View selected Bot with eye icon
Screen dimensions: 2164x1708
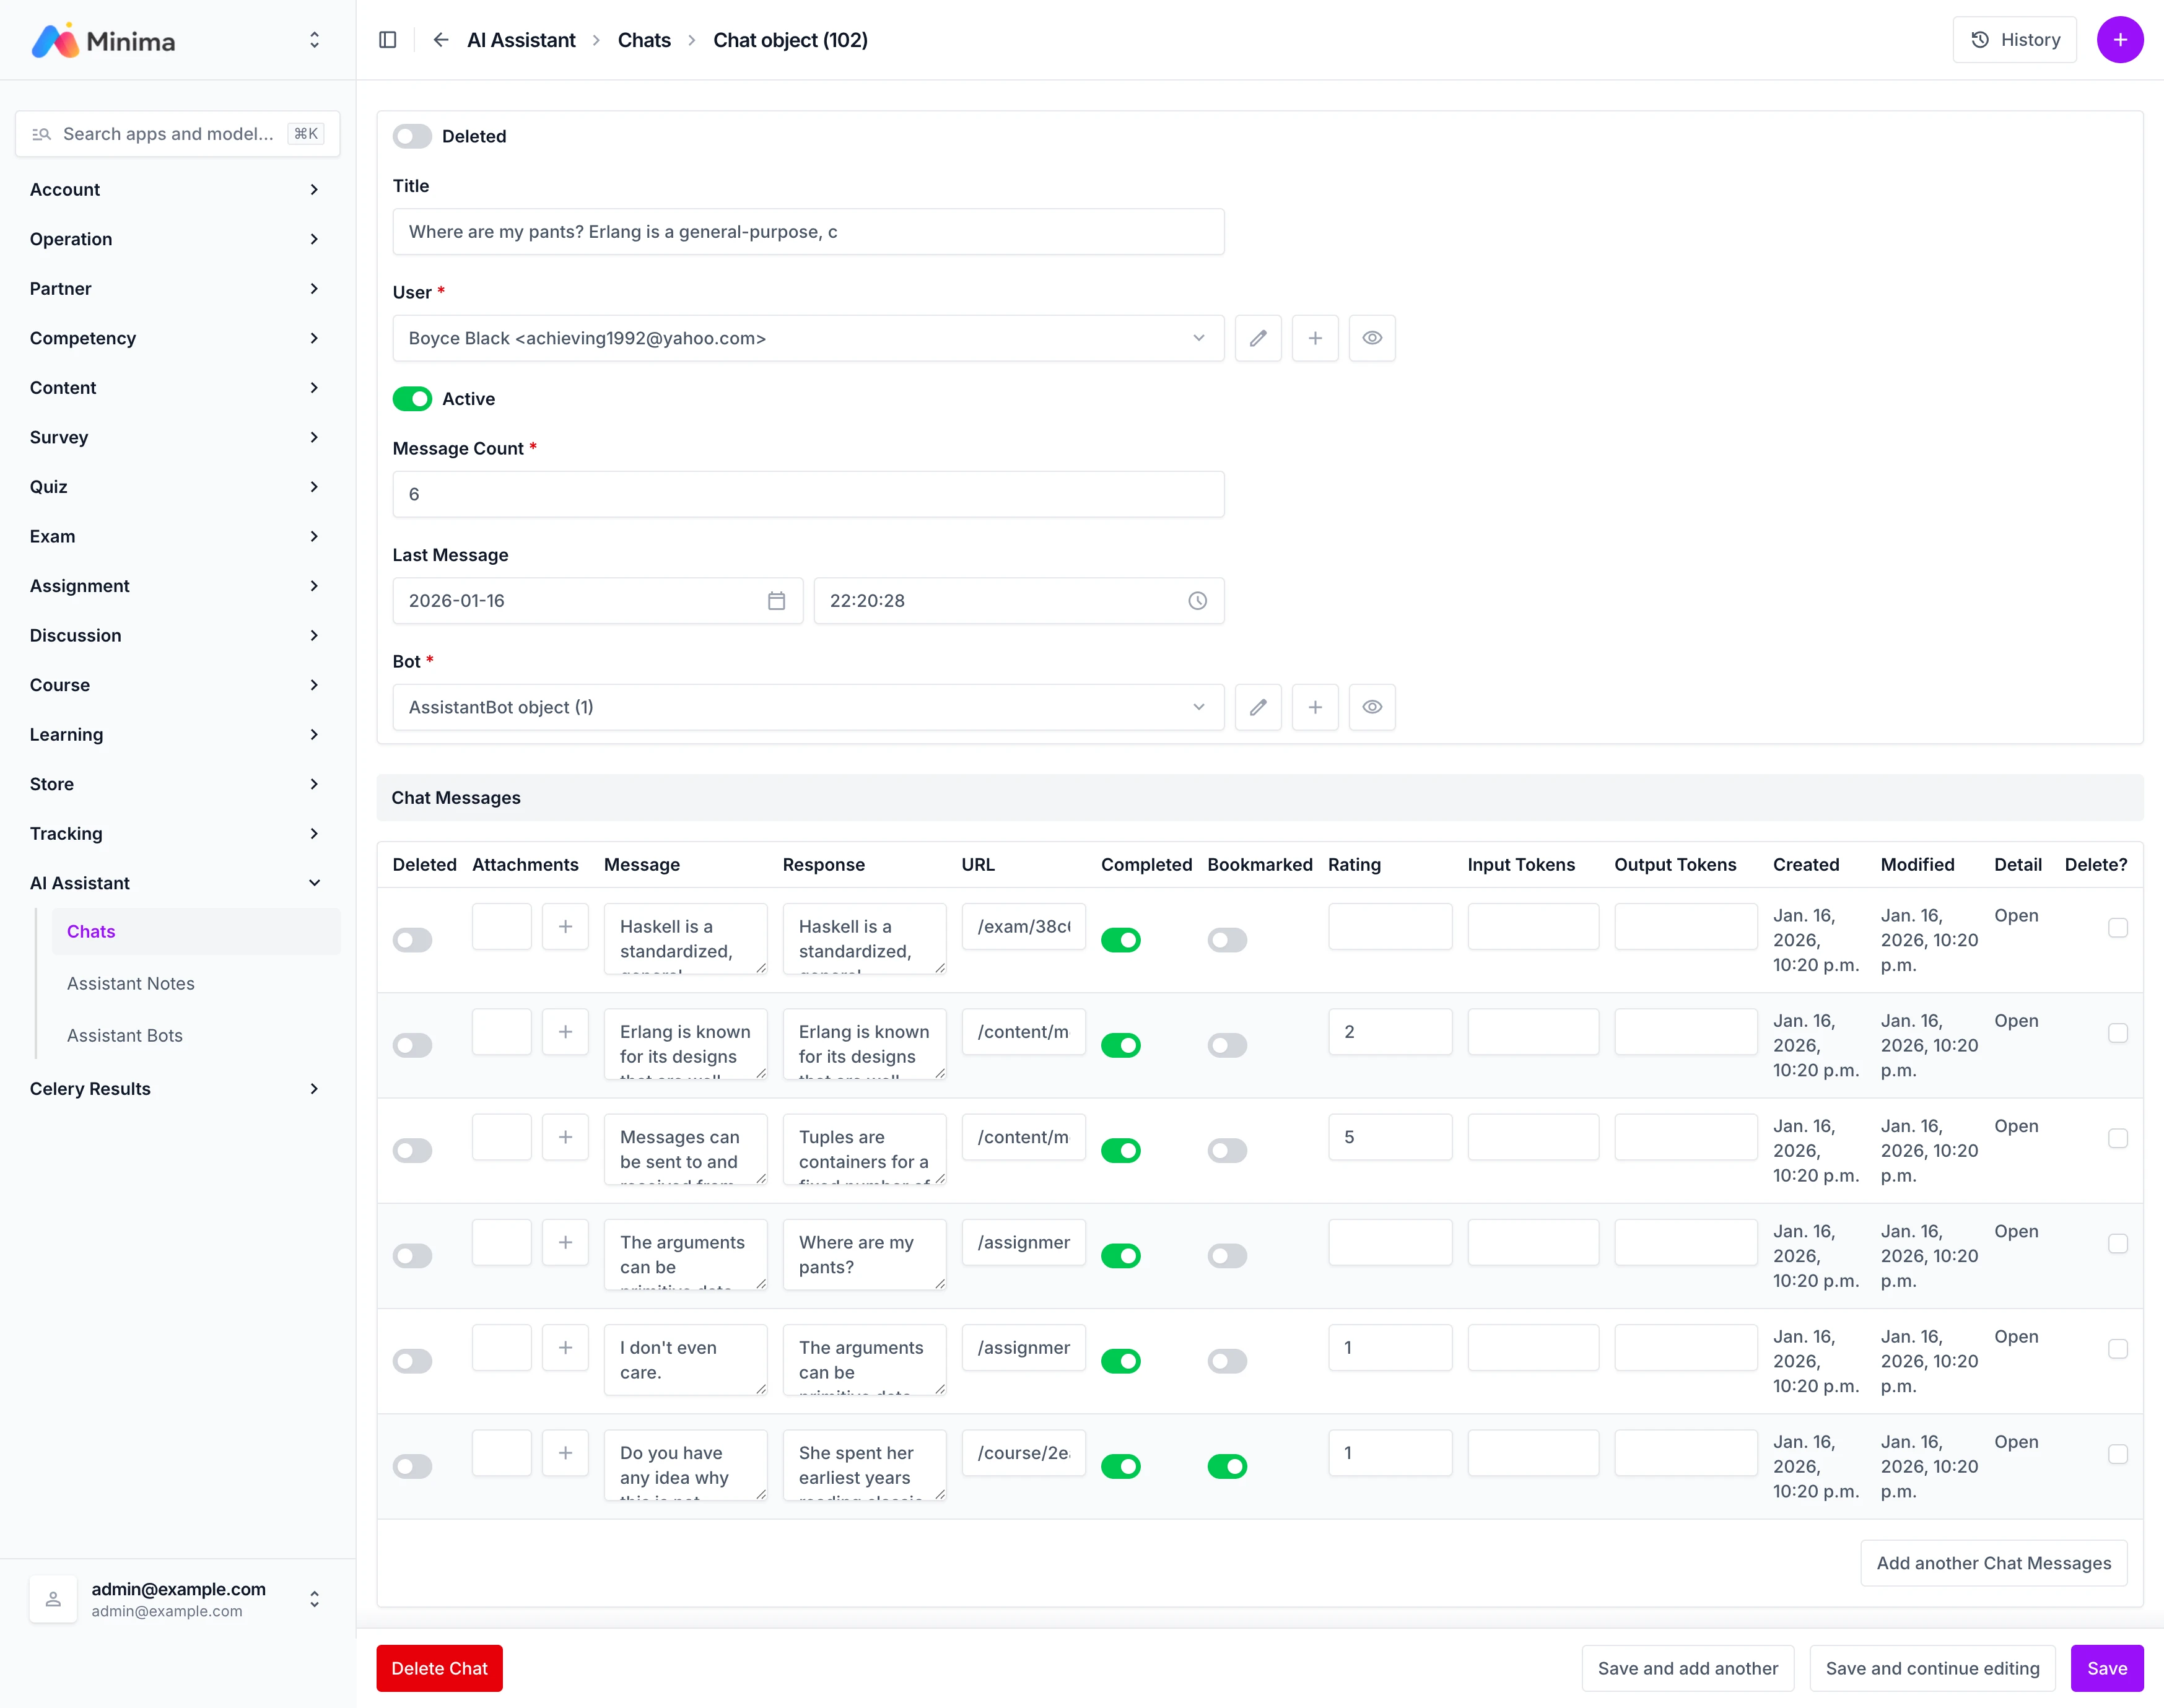tap(1372, 707)
